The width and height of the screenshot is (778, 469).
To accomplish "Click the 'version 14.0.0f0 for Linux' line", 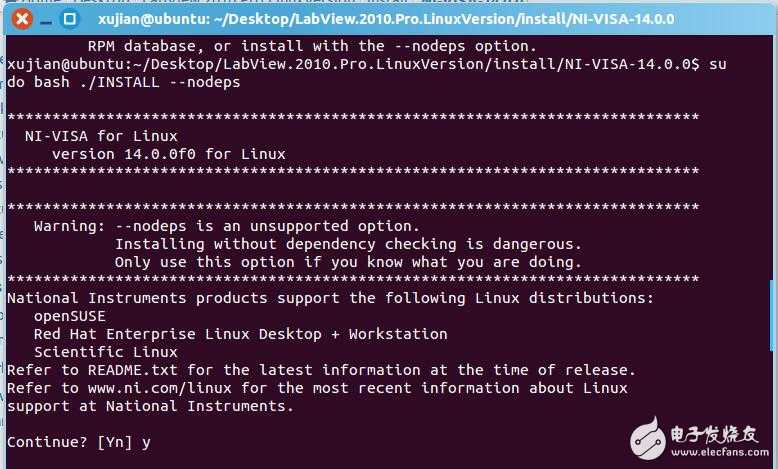I will tap(168, 154).
